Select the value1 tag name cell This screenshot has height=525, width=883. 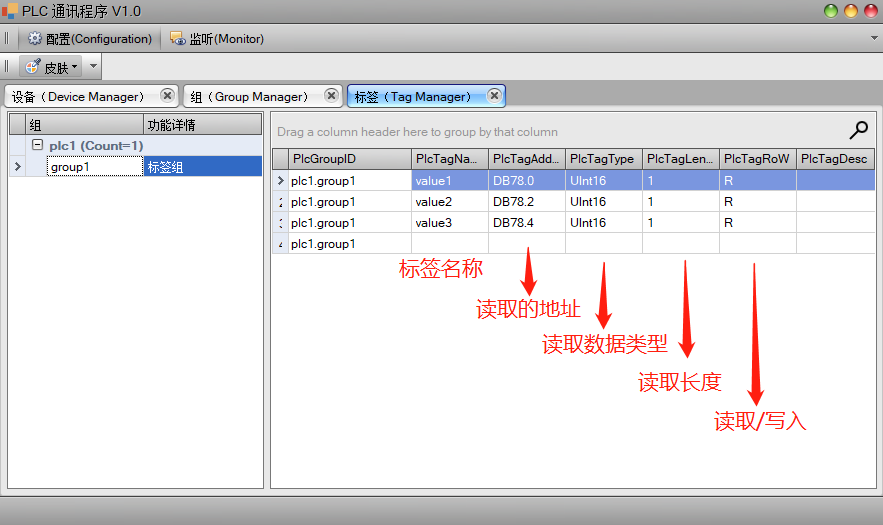click(450, 181)
